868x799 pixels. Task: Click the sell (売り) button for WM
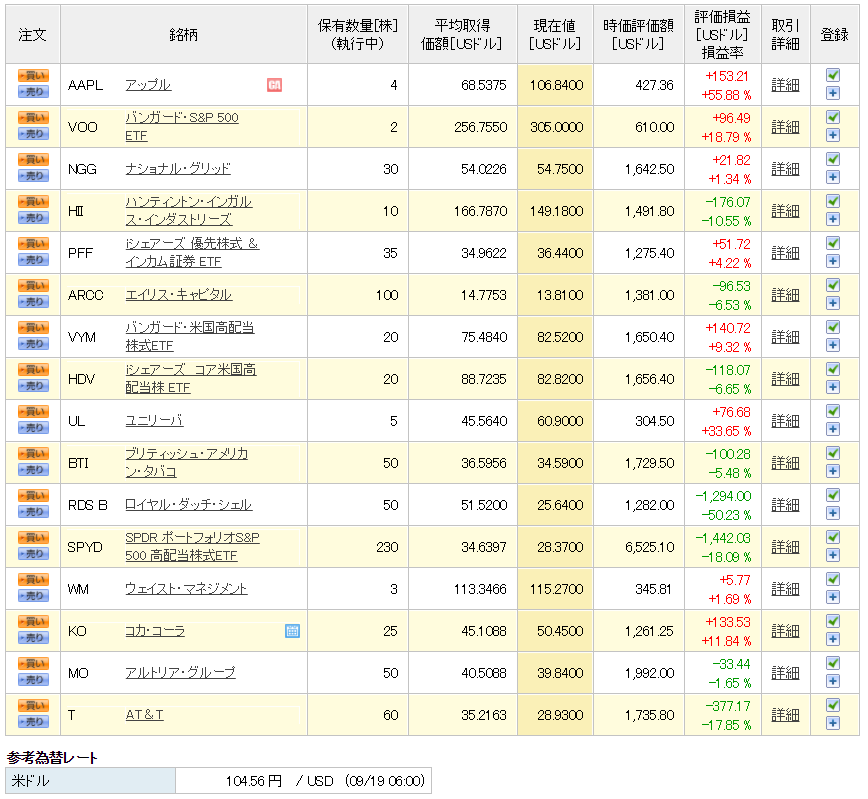click(x=33, y=597)
